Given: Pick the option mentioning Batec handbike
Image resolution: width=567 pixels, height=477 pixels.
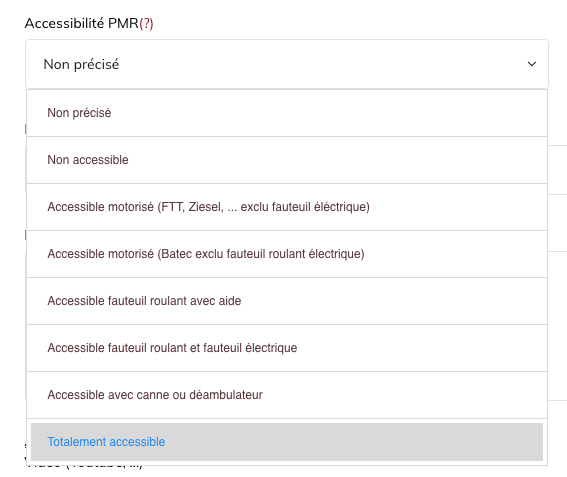Looking at the screenshot, I should (287, 254).
